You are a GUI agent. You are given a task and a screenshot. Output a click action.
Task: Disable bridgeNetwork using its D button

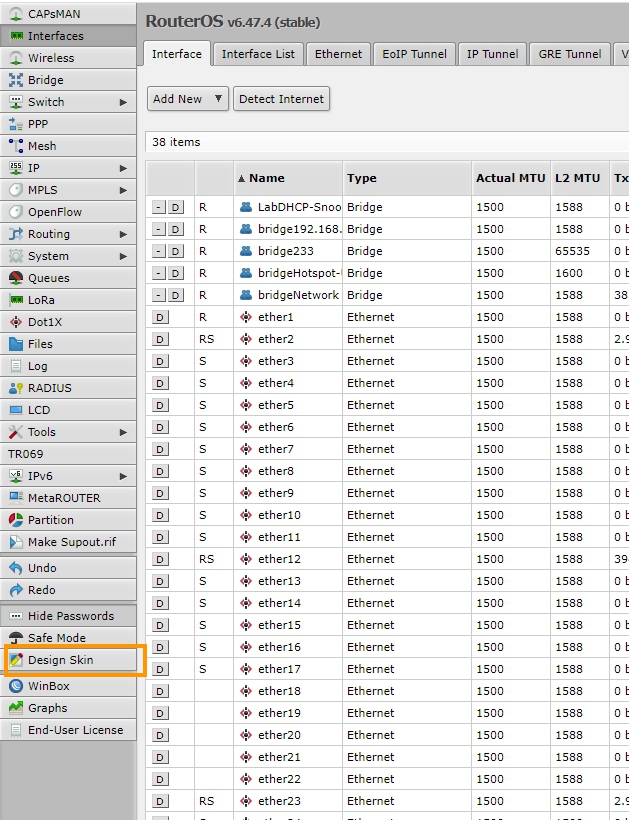click(x=176, y=295)
